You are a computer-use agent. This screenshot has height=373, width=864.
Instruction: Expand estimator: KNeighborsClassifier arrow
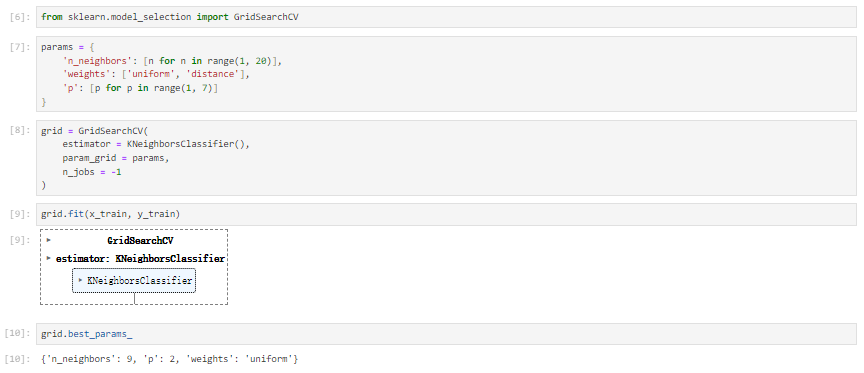[49, 258]
